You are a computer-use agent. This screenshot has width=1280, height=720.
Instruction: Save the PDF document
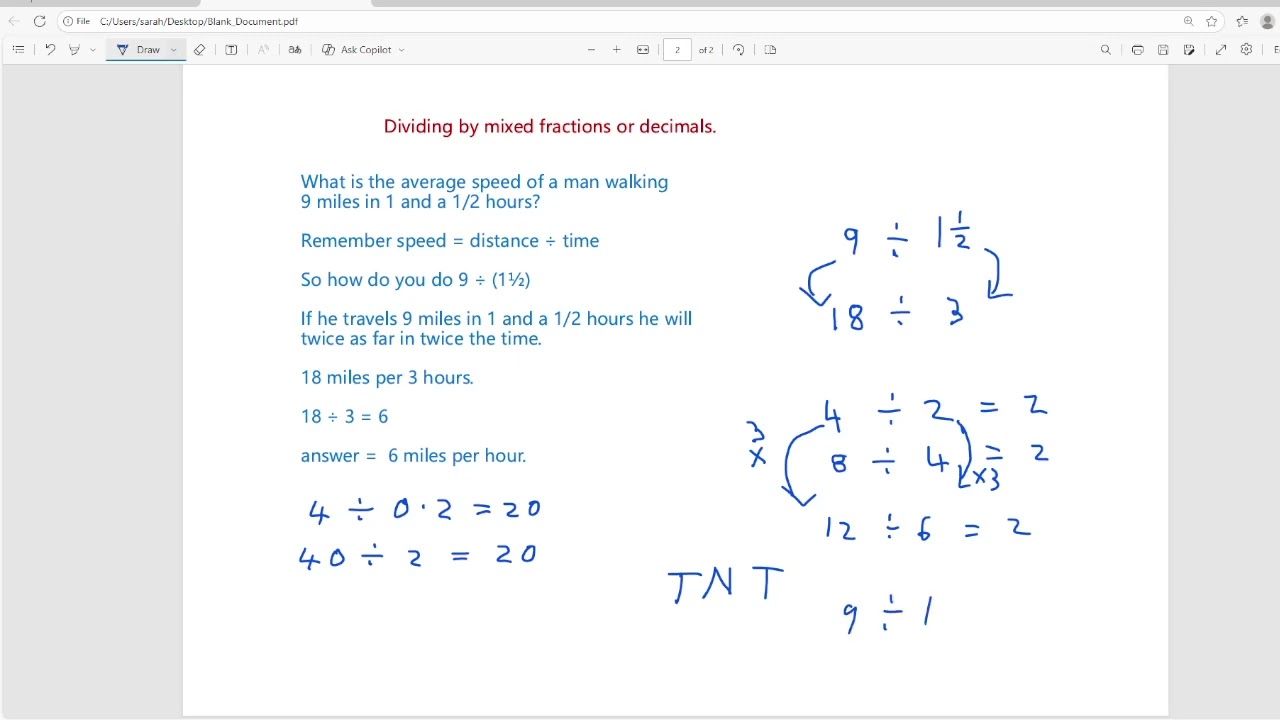click(x=1163, y=49)
